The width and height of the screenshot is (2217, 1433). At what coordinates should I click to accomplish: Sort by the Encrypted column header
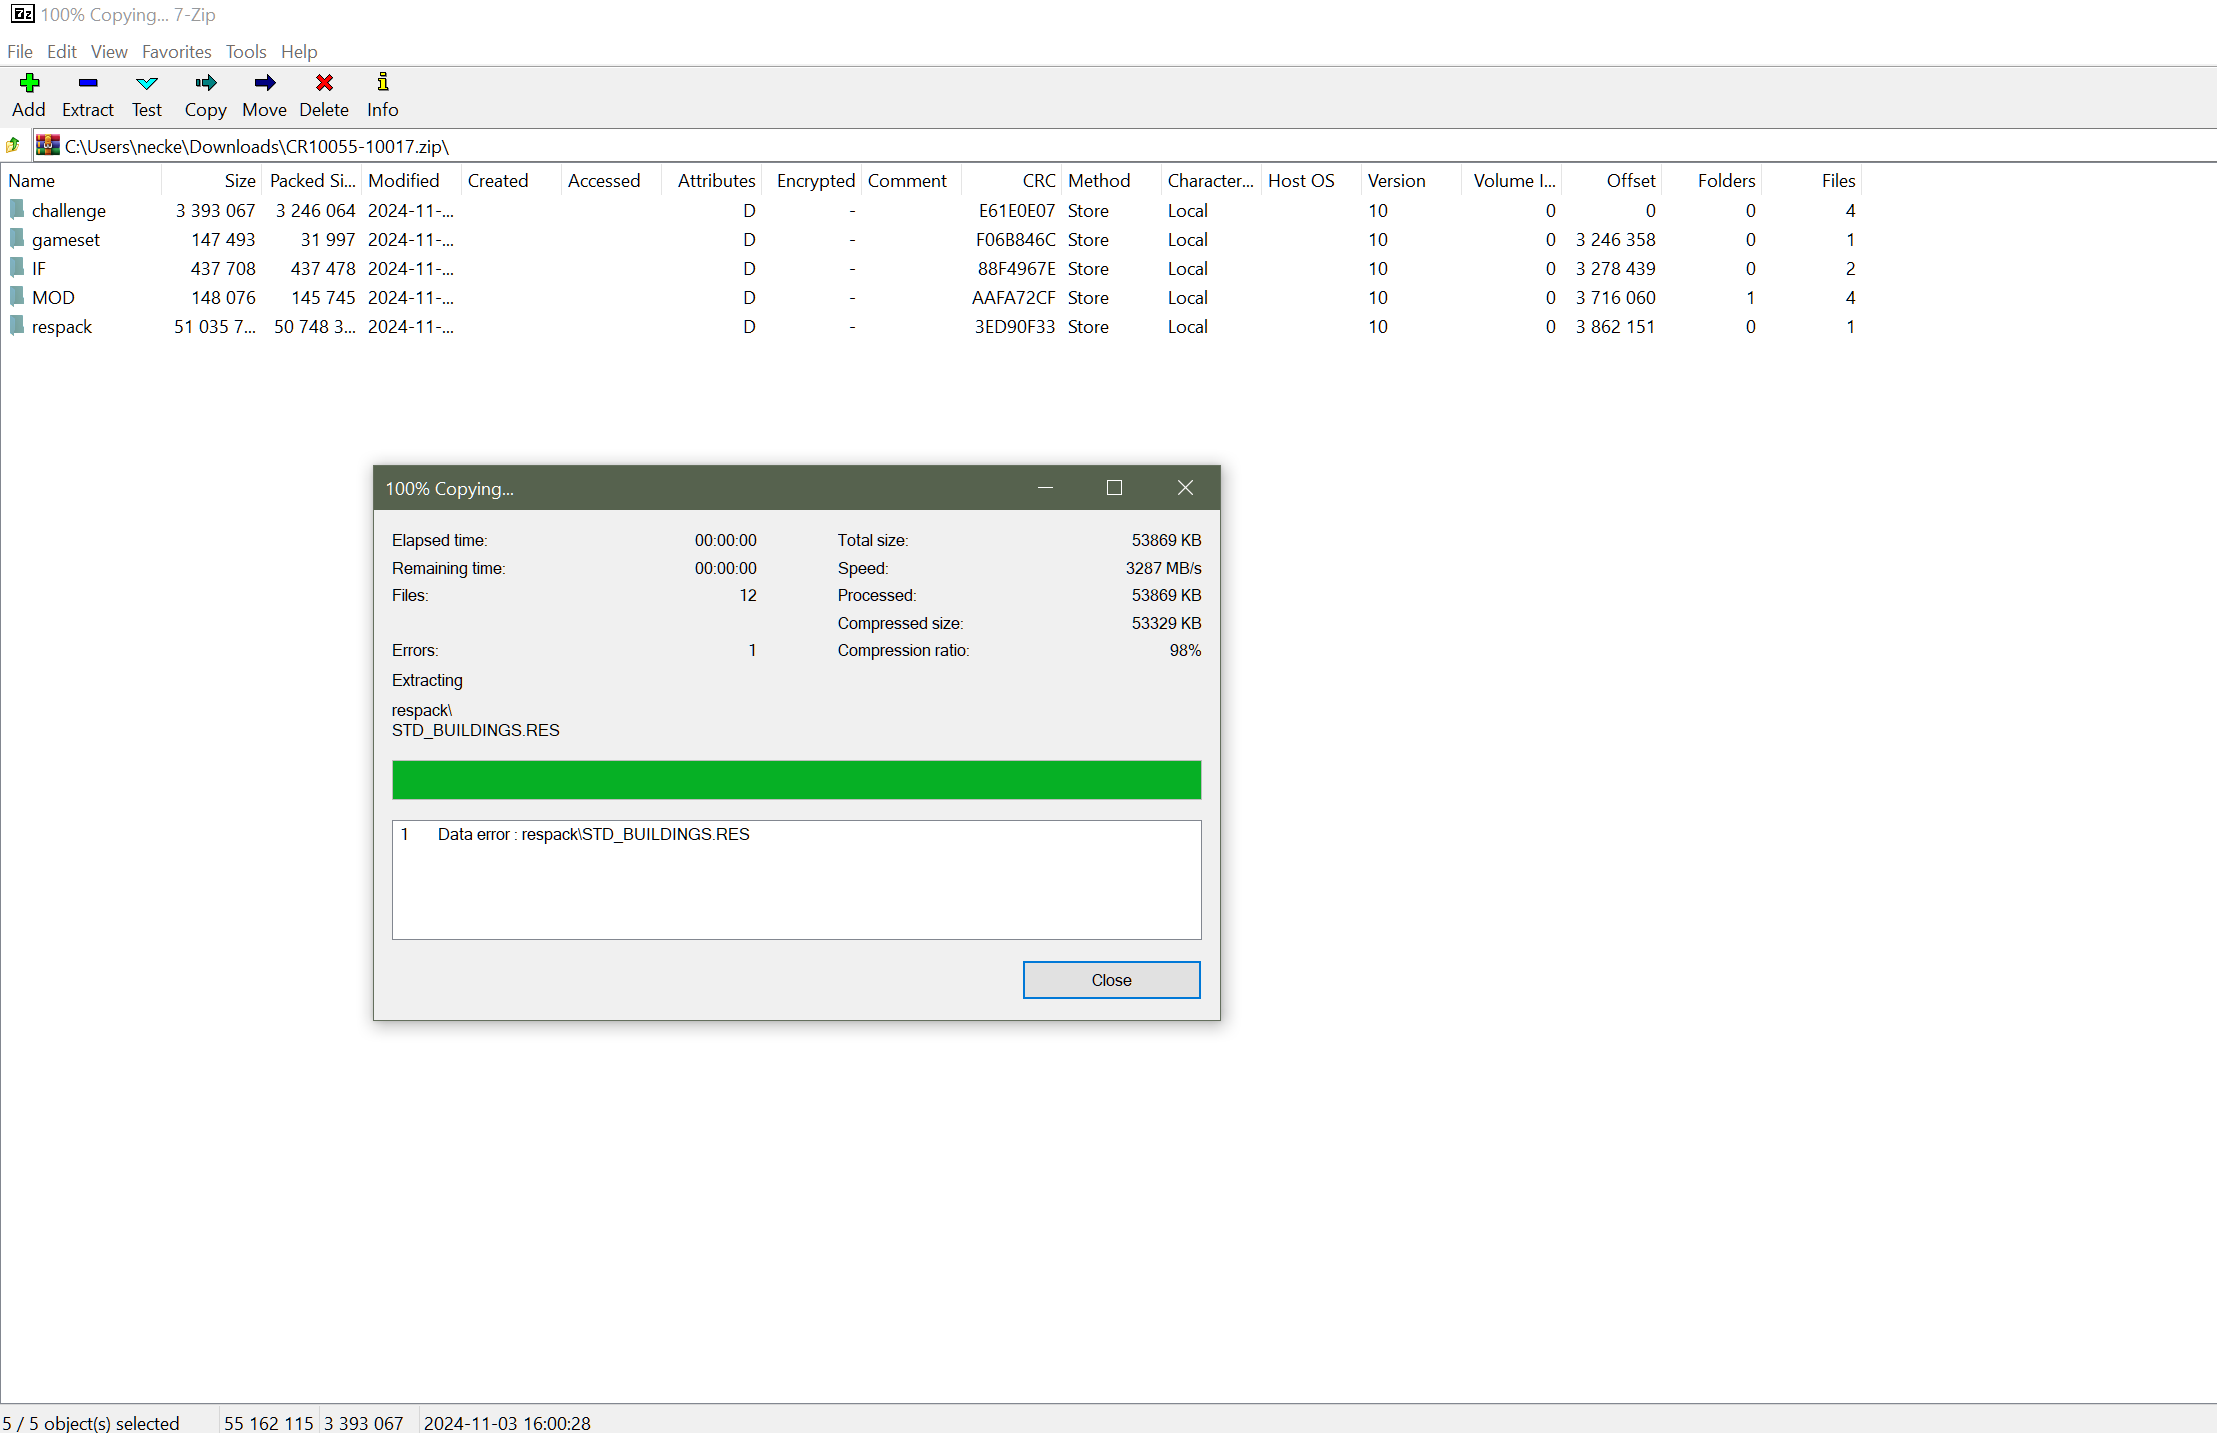click(x=811, y=181)
